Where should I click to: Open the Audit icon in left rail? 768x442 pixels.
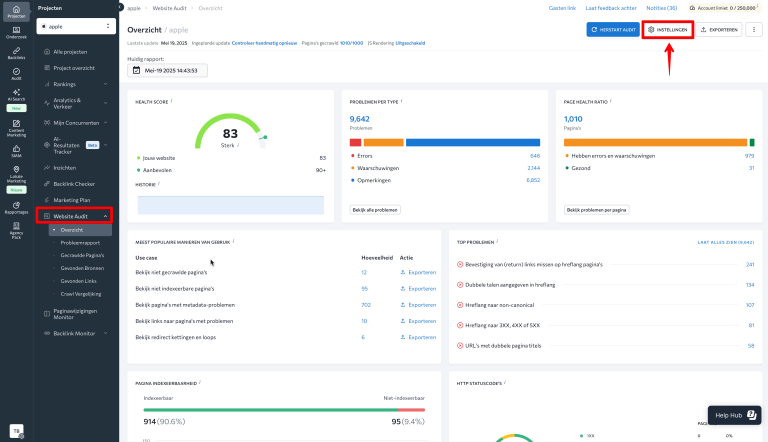tap(16, 74)
